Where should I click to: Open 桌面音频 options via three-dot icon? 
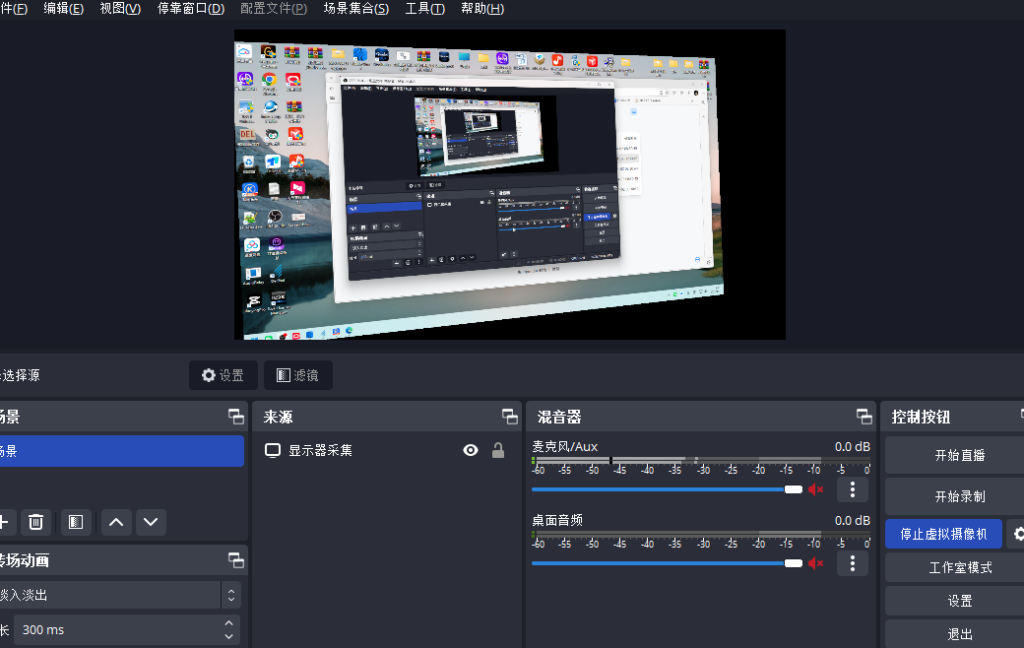click(852, 563)
